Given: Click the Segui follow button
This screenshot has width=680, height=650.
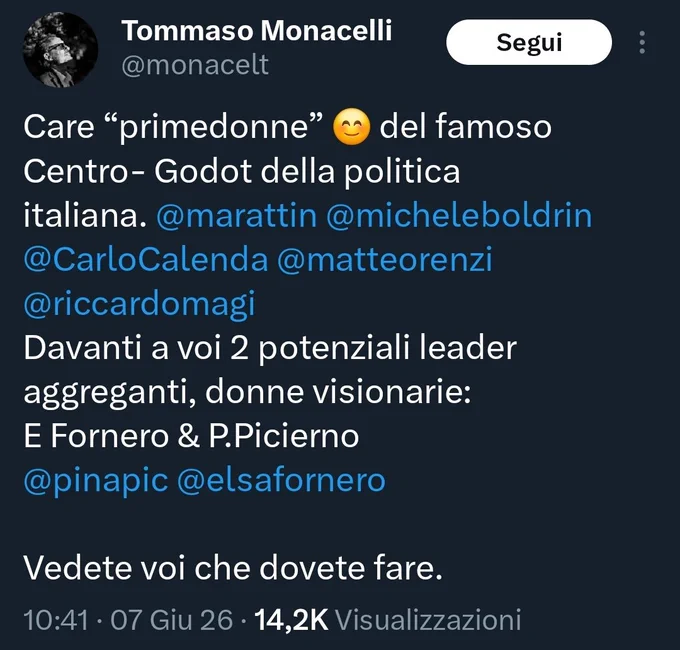Looking at the screenshot, I should (x=529, y=42).
